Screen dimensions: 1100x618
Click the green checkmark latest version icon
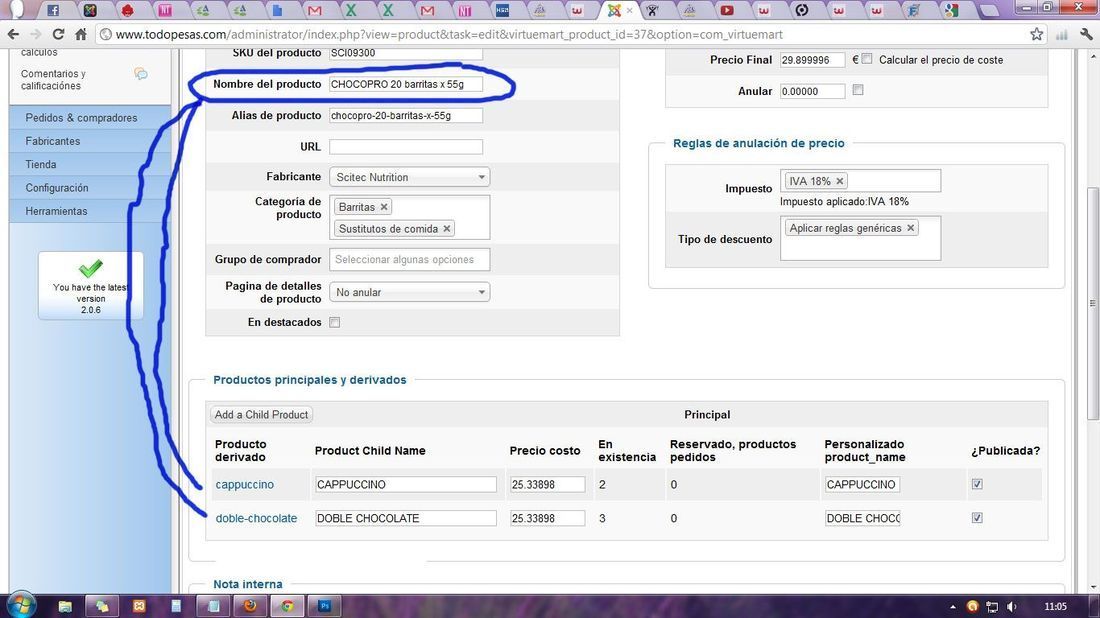point(90,268)
